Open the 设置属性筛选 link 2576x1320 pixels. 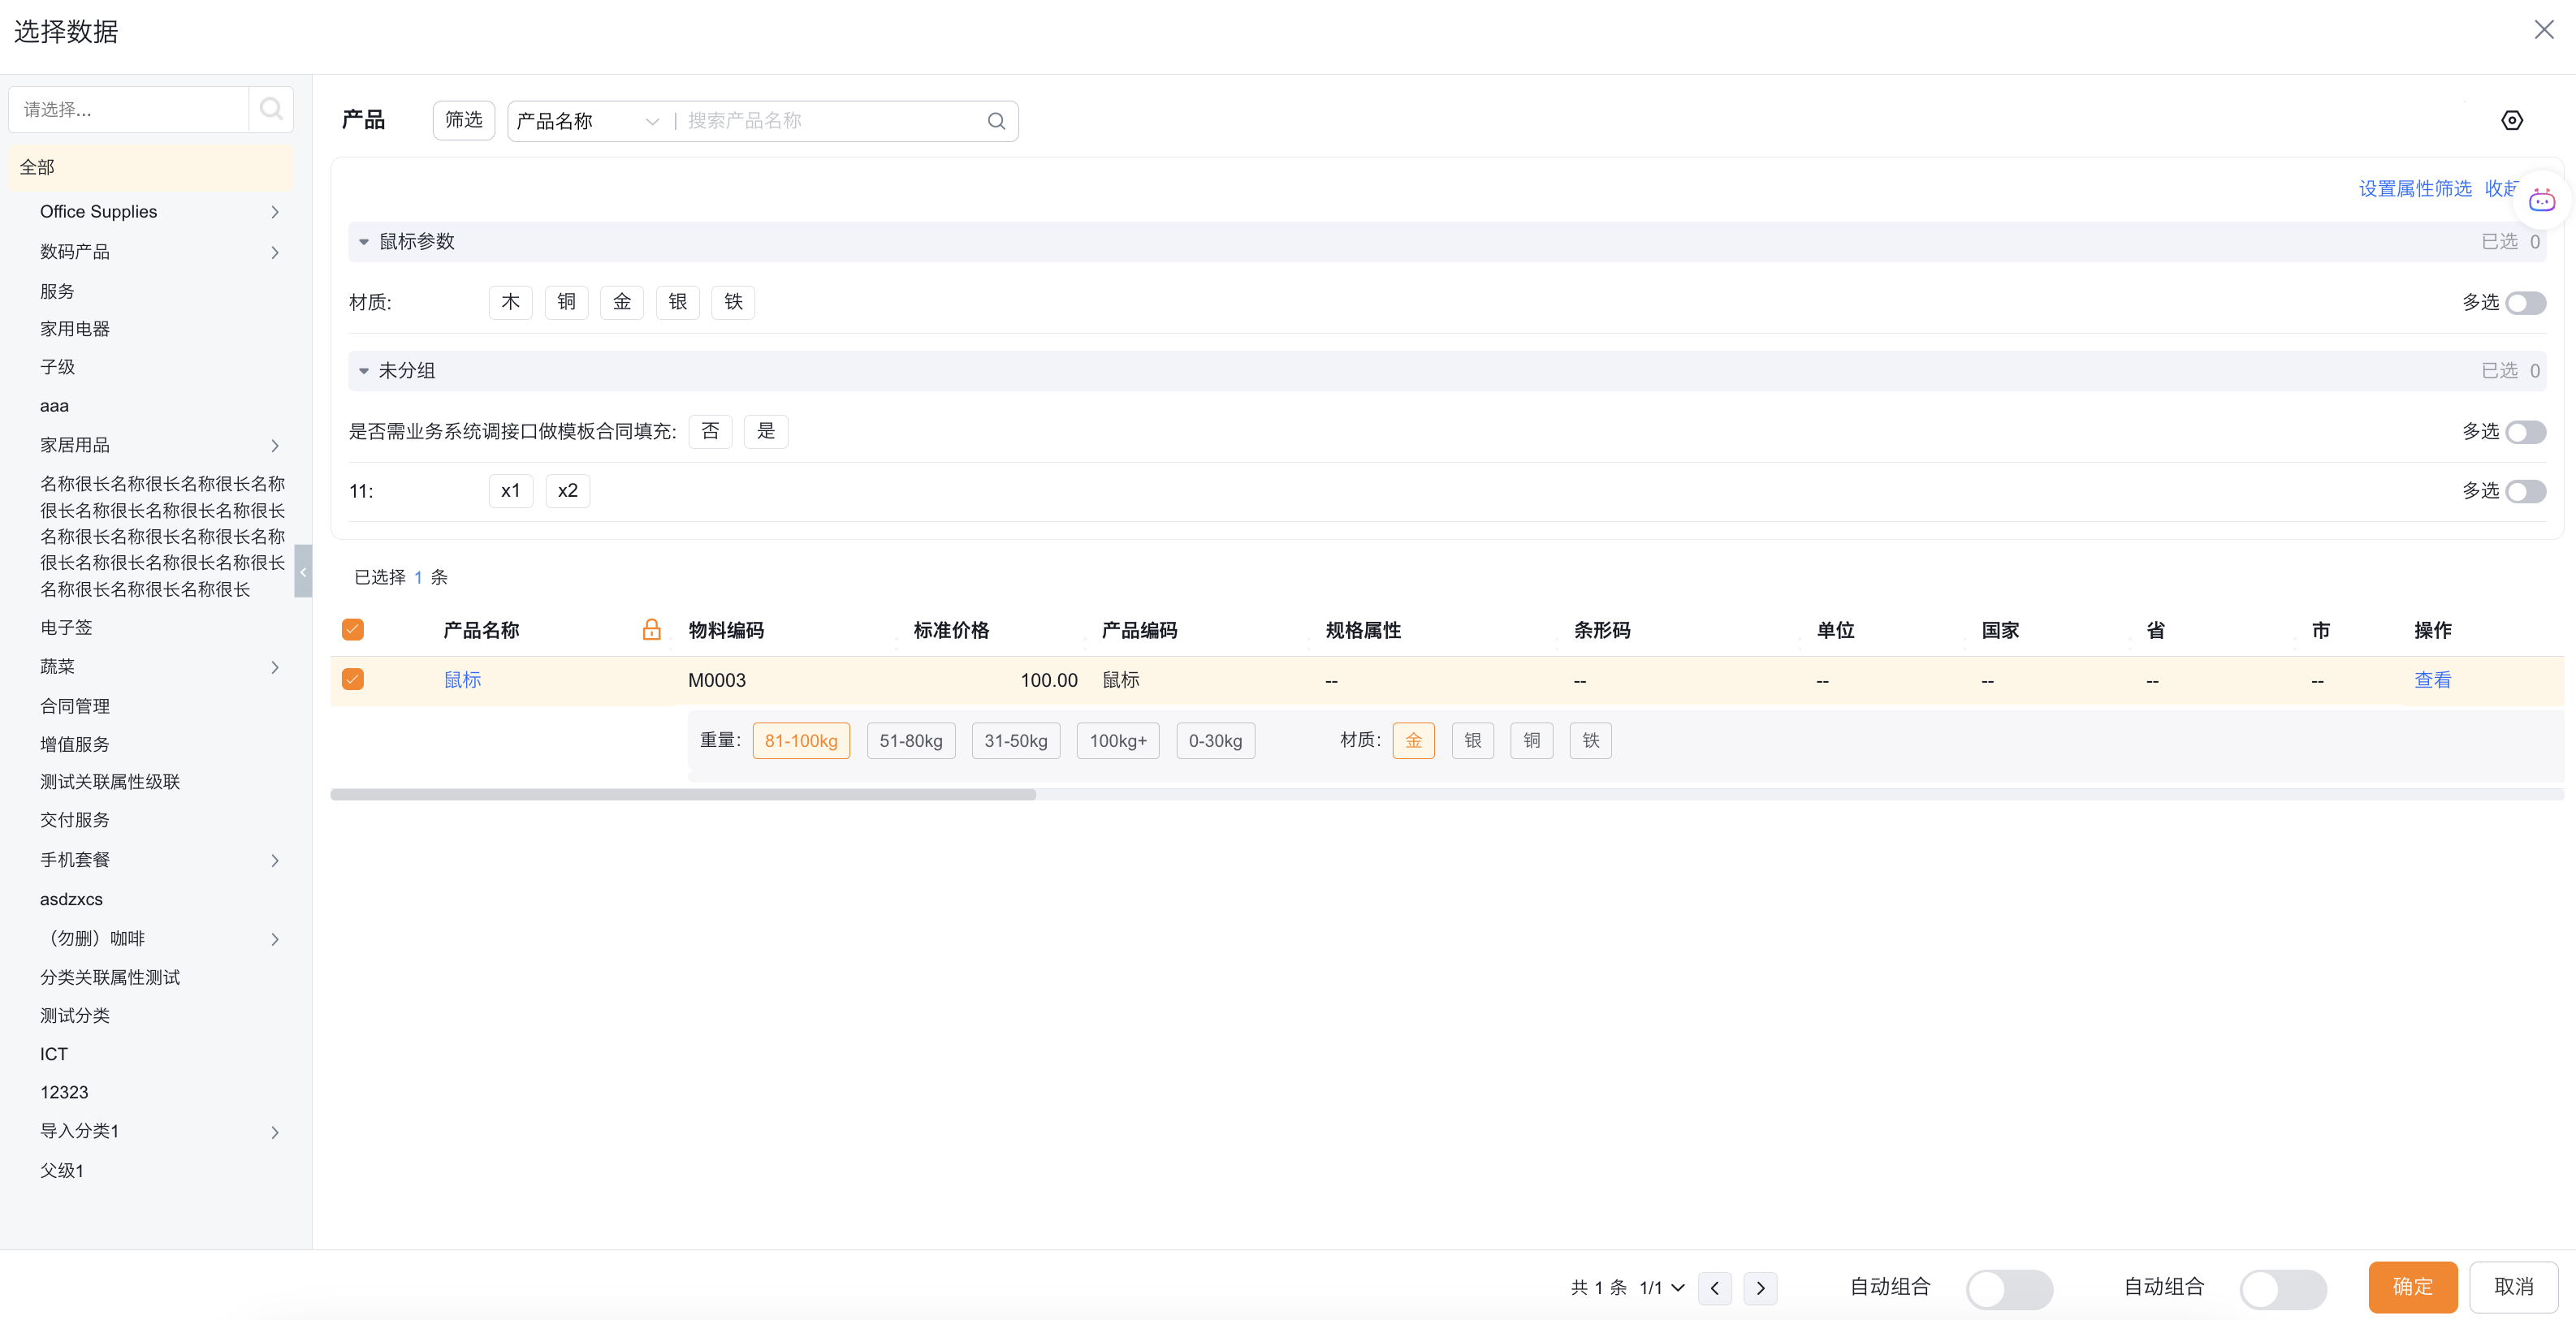2414,189
